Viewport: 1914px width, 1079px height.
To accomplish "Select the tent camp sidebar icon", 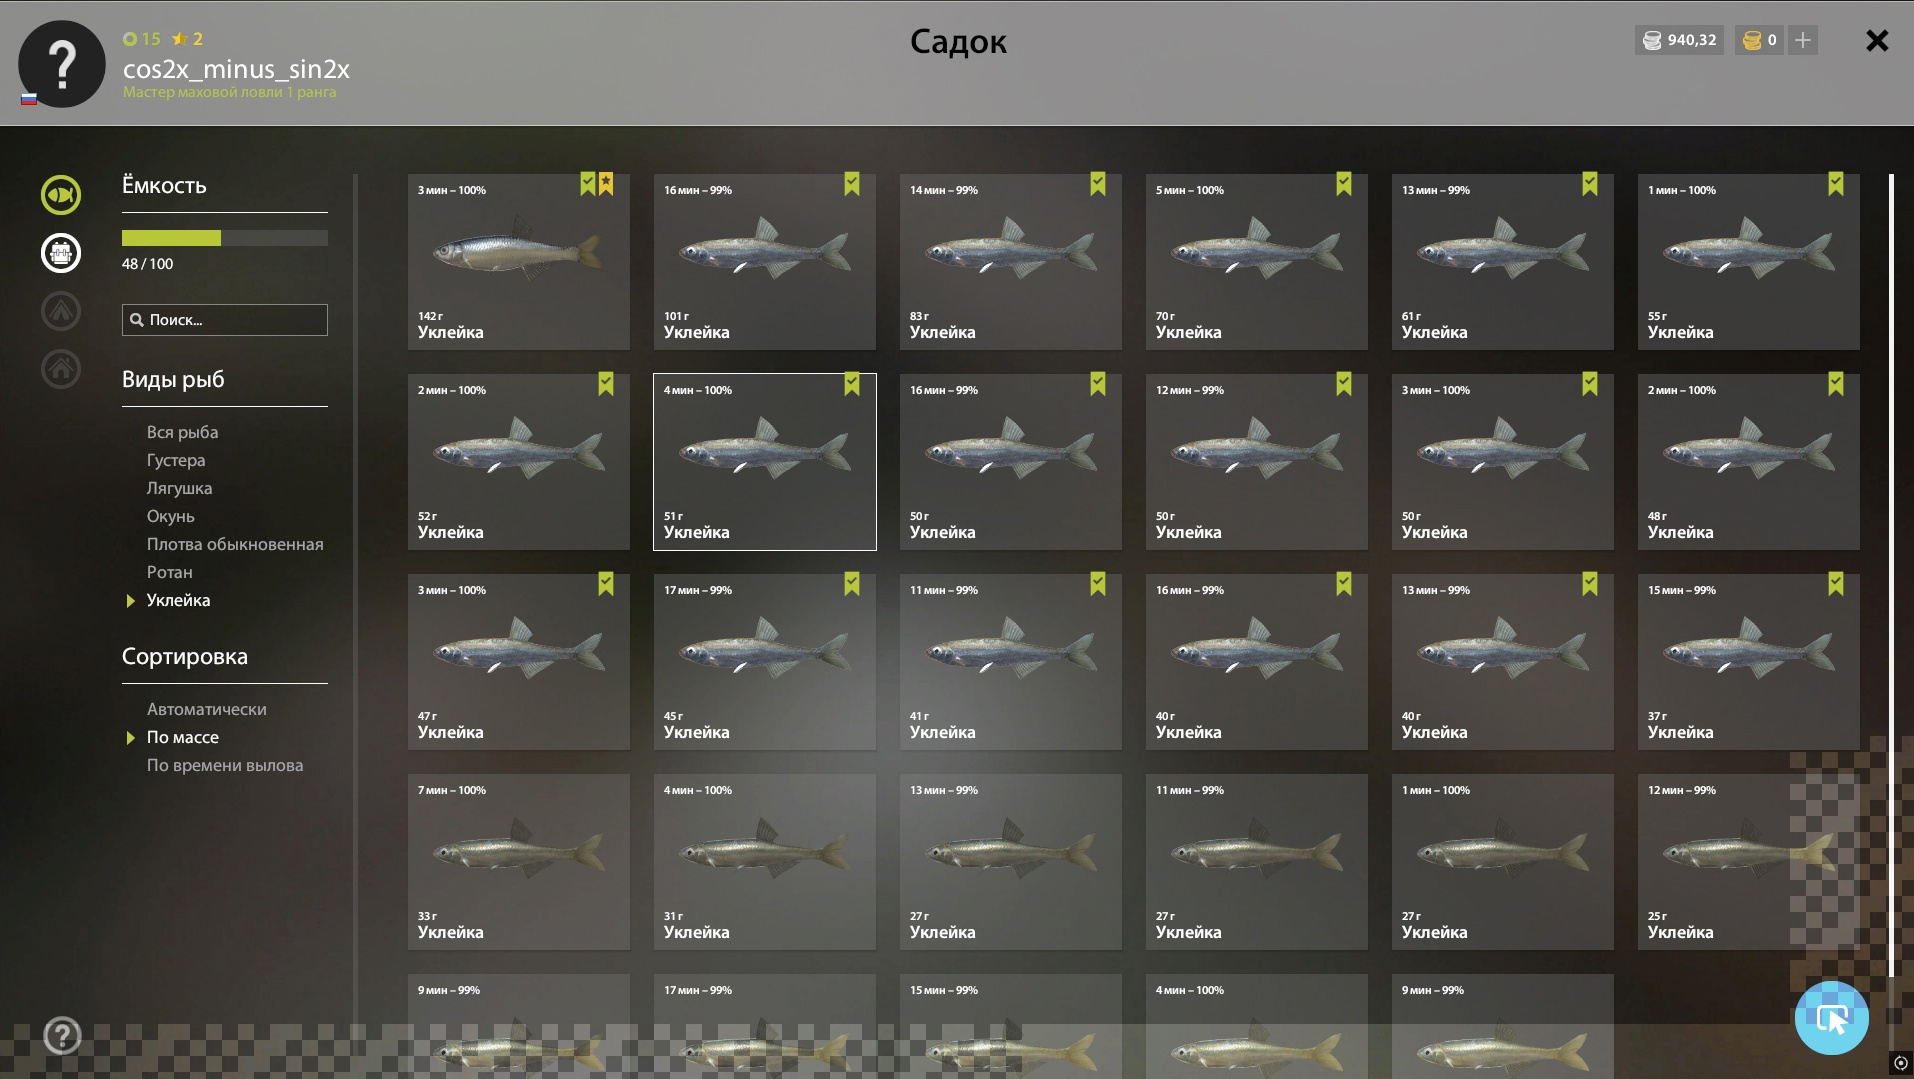I will point(61,311).
